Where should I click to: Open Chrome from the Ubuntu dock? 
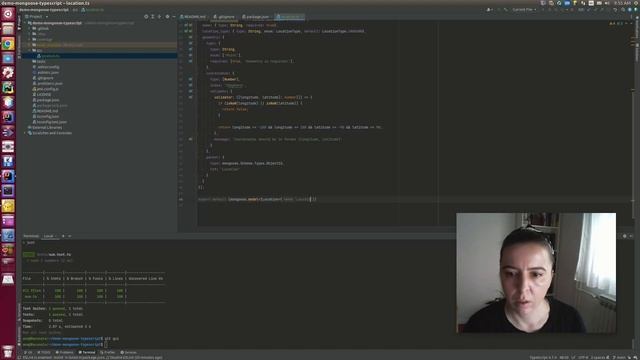[8, 44]
